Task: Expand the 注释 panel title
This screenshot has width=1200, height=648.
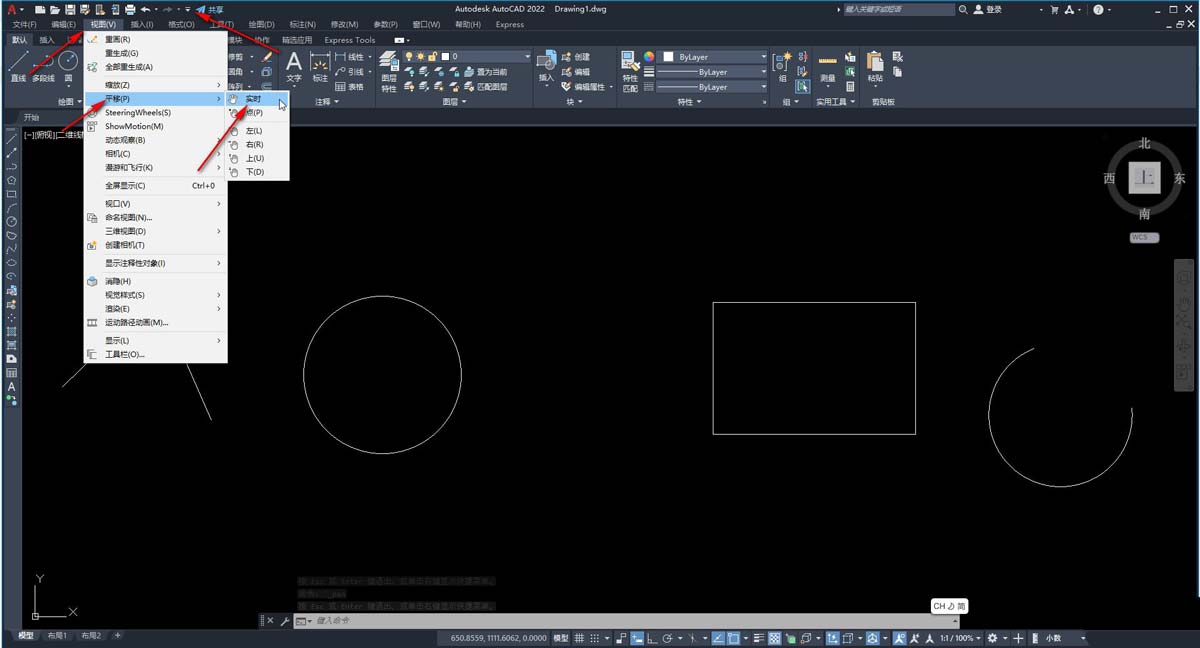Action: coord(327,102)
